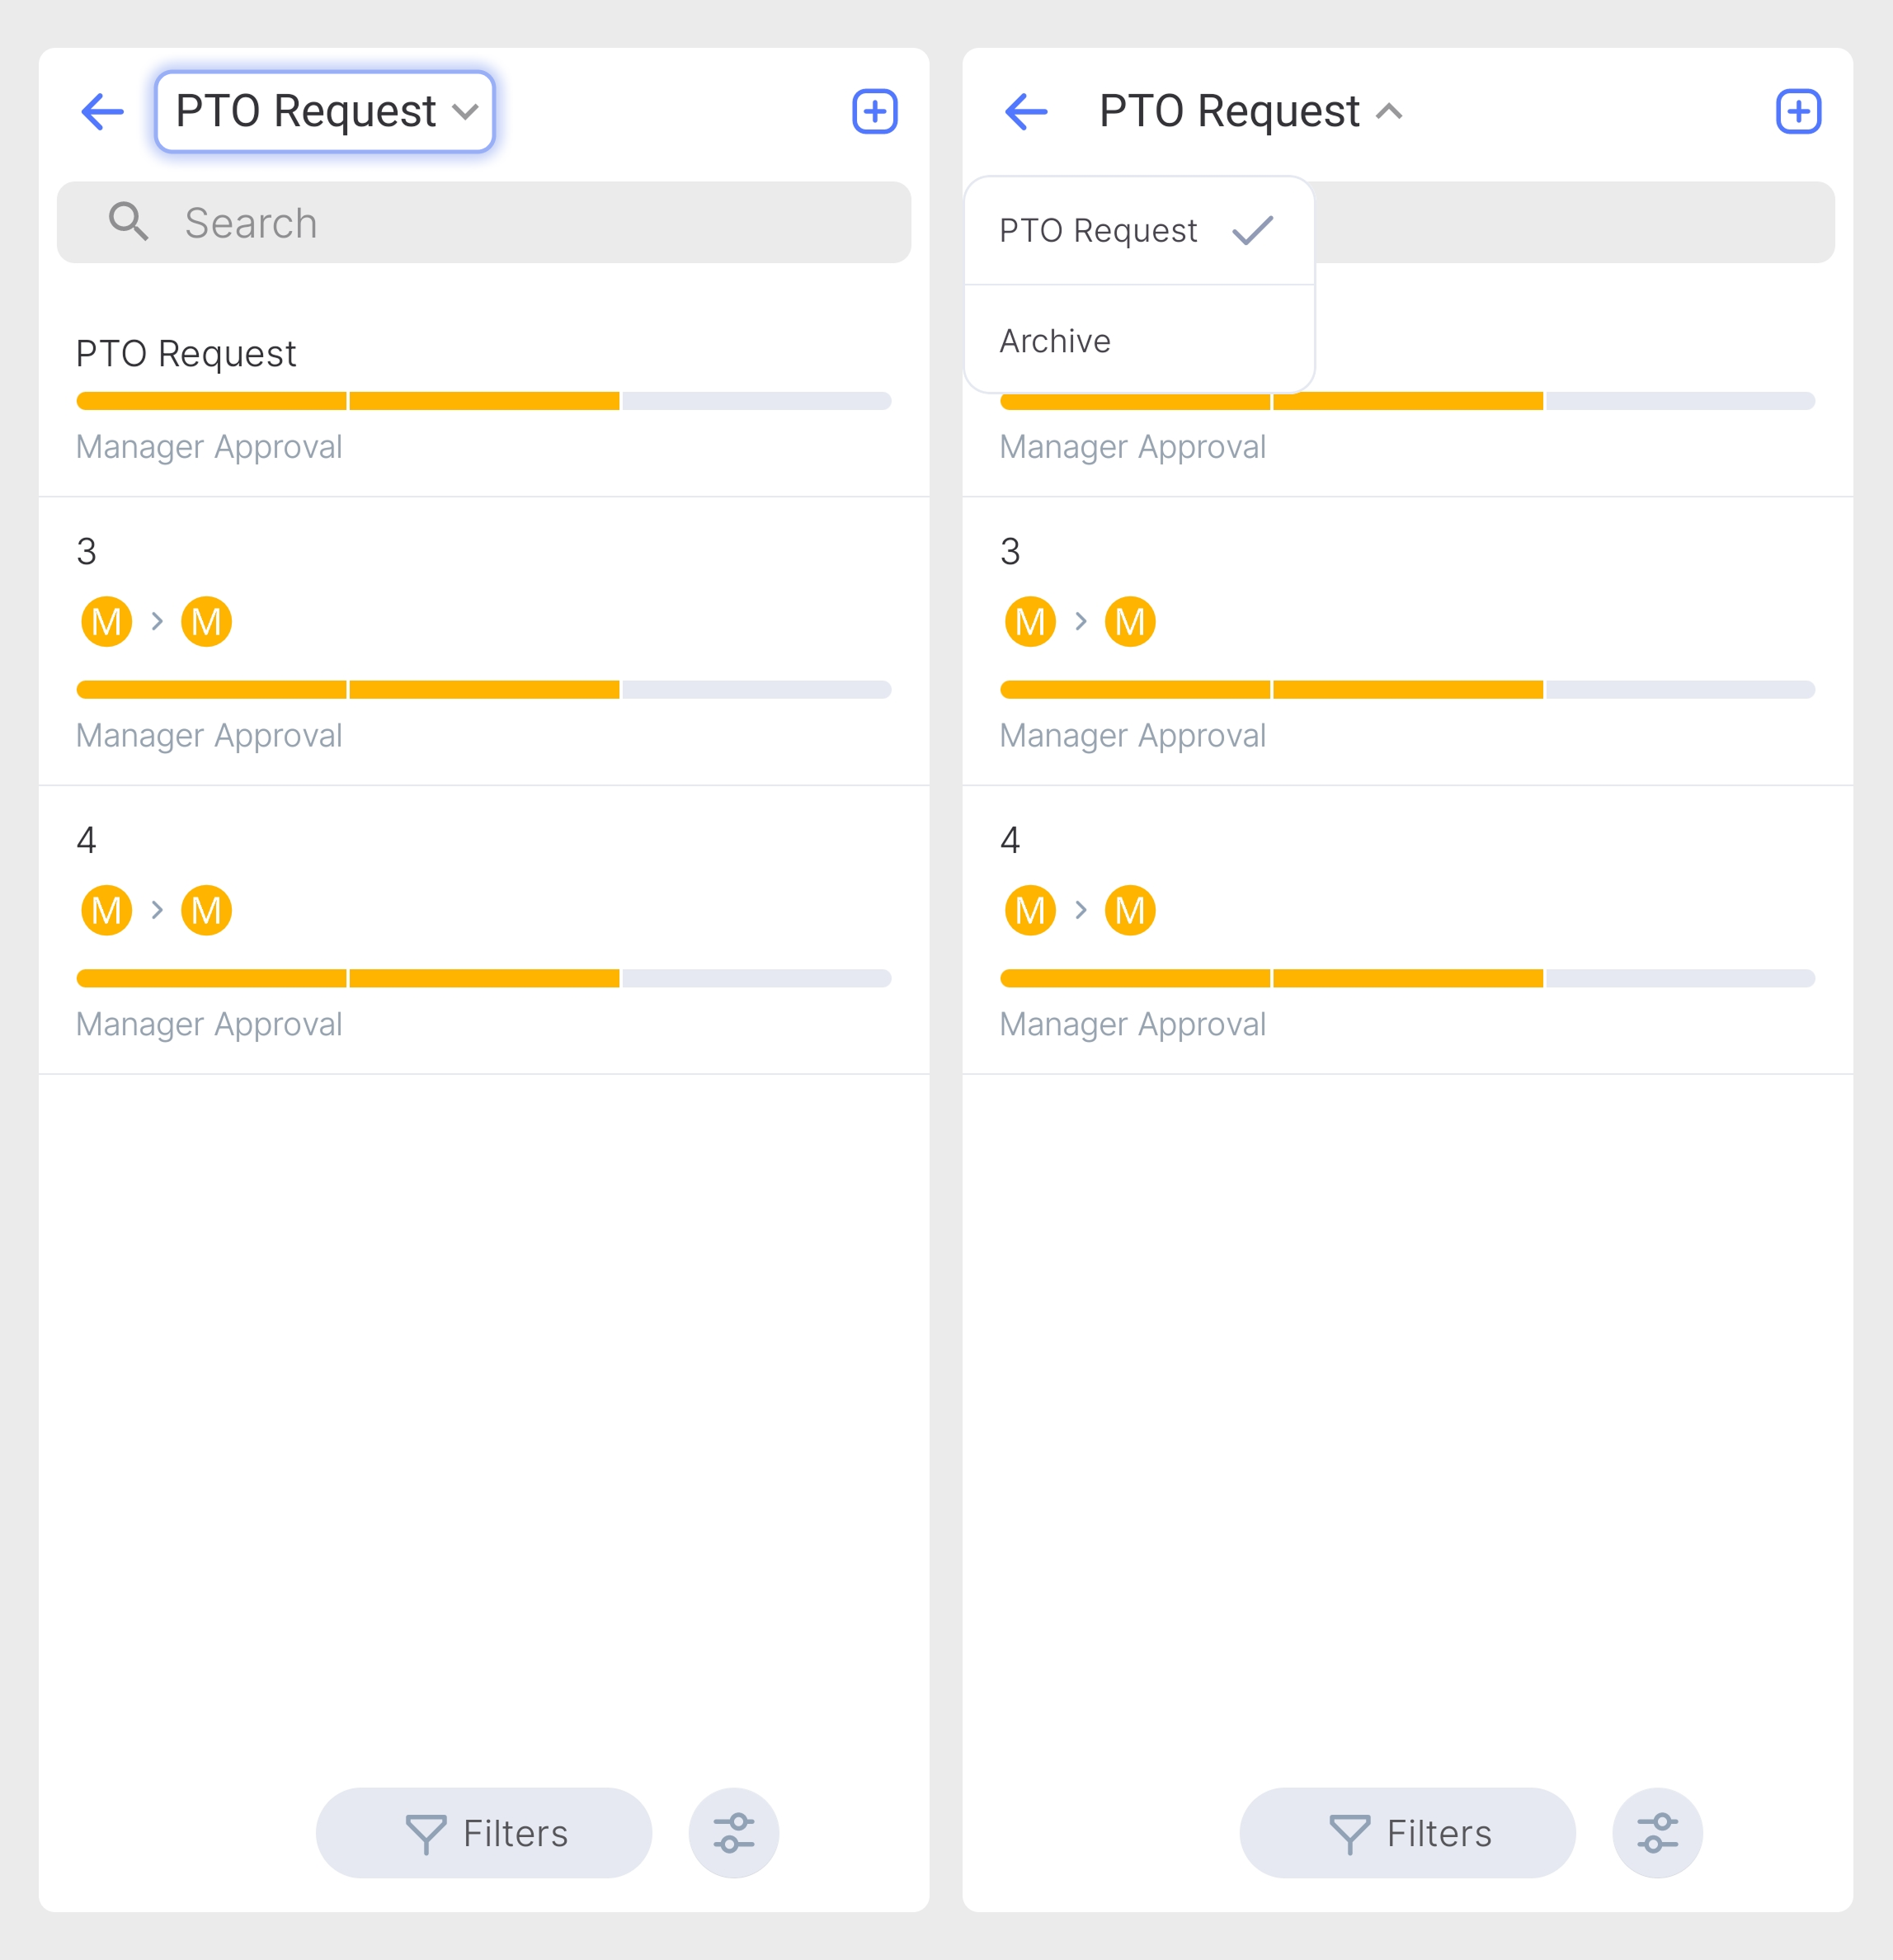Expand the PTO Request dropdown in left panel
Viewport: 1893px width, 1960px height.
click(325, 111)
